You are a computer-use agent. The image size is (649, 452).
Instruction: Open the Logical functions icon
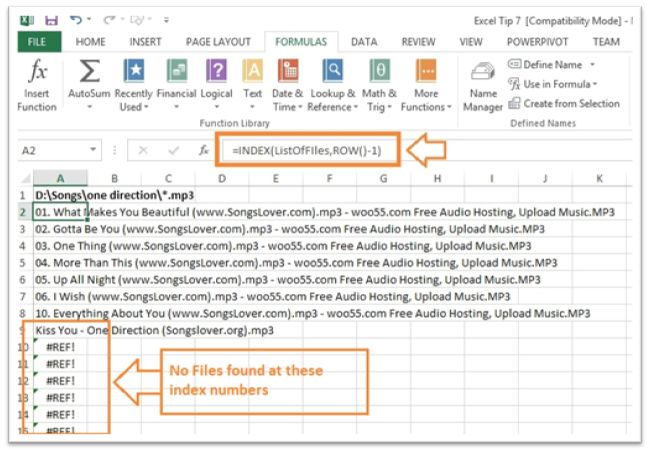(216, 70)
